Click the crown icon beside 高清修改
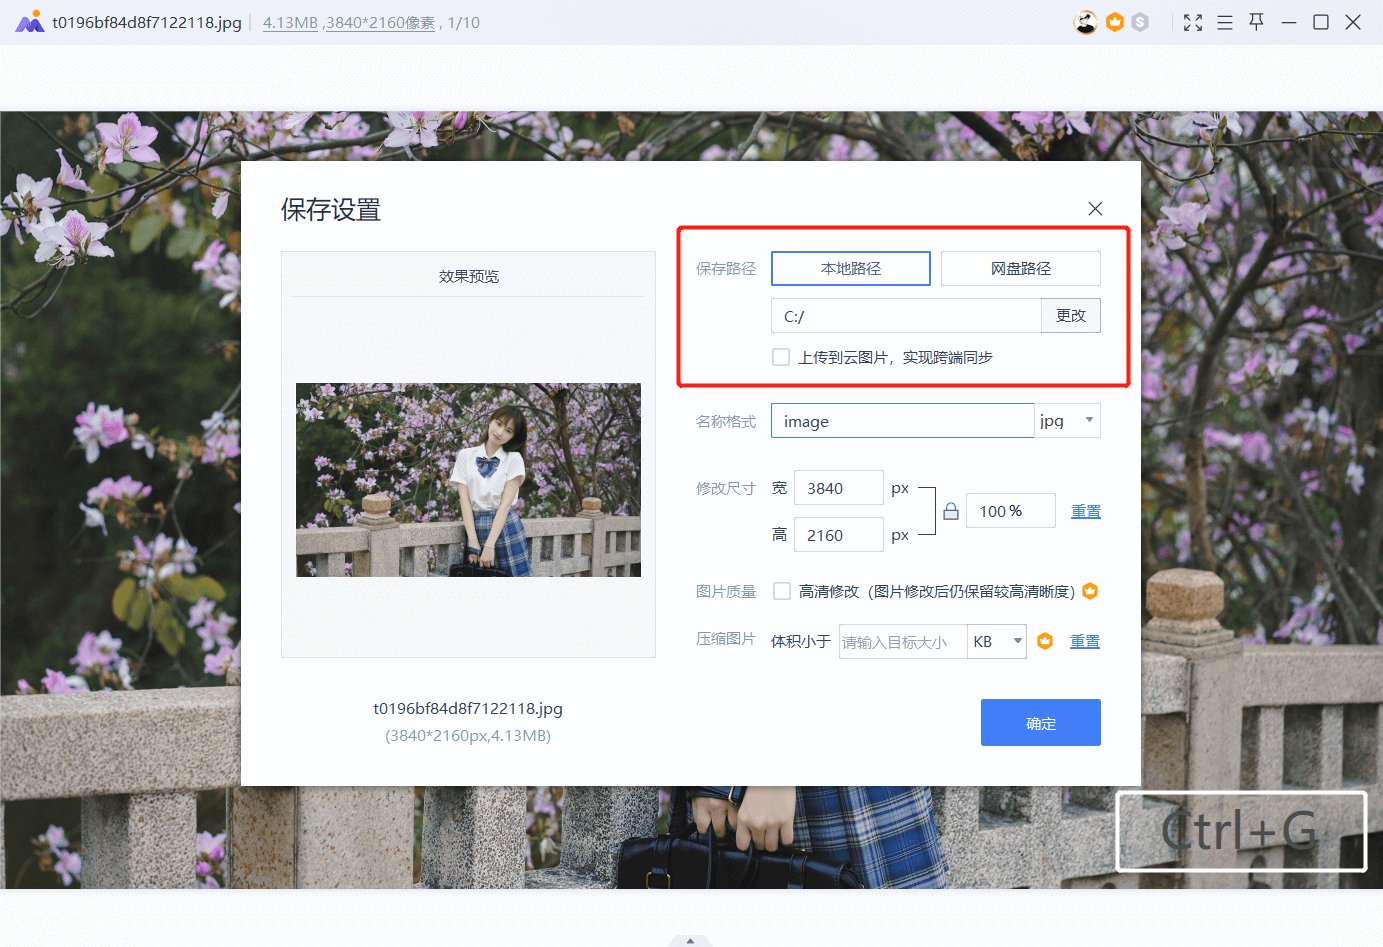This screenshot has width=1383, height=947. tap(1091, 591)
